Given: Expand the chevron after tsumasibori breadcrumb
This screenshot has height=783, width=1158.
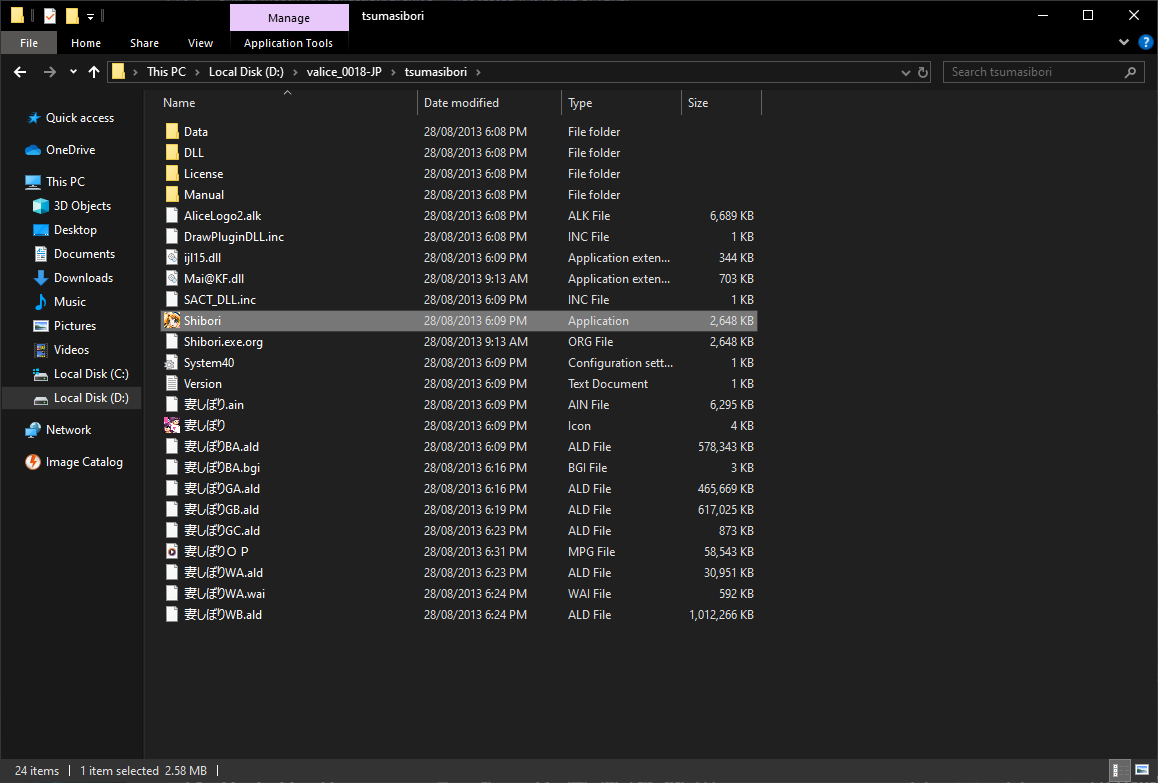Looking at the screenshot, I should [x=478, y=72].
